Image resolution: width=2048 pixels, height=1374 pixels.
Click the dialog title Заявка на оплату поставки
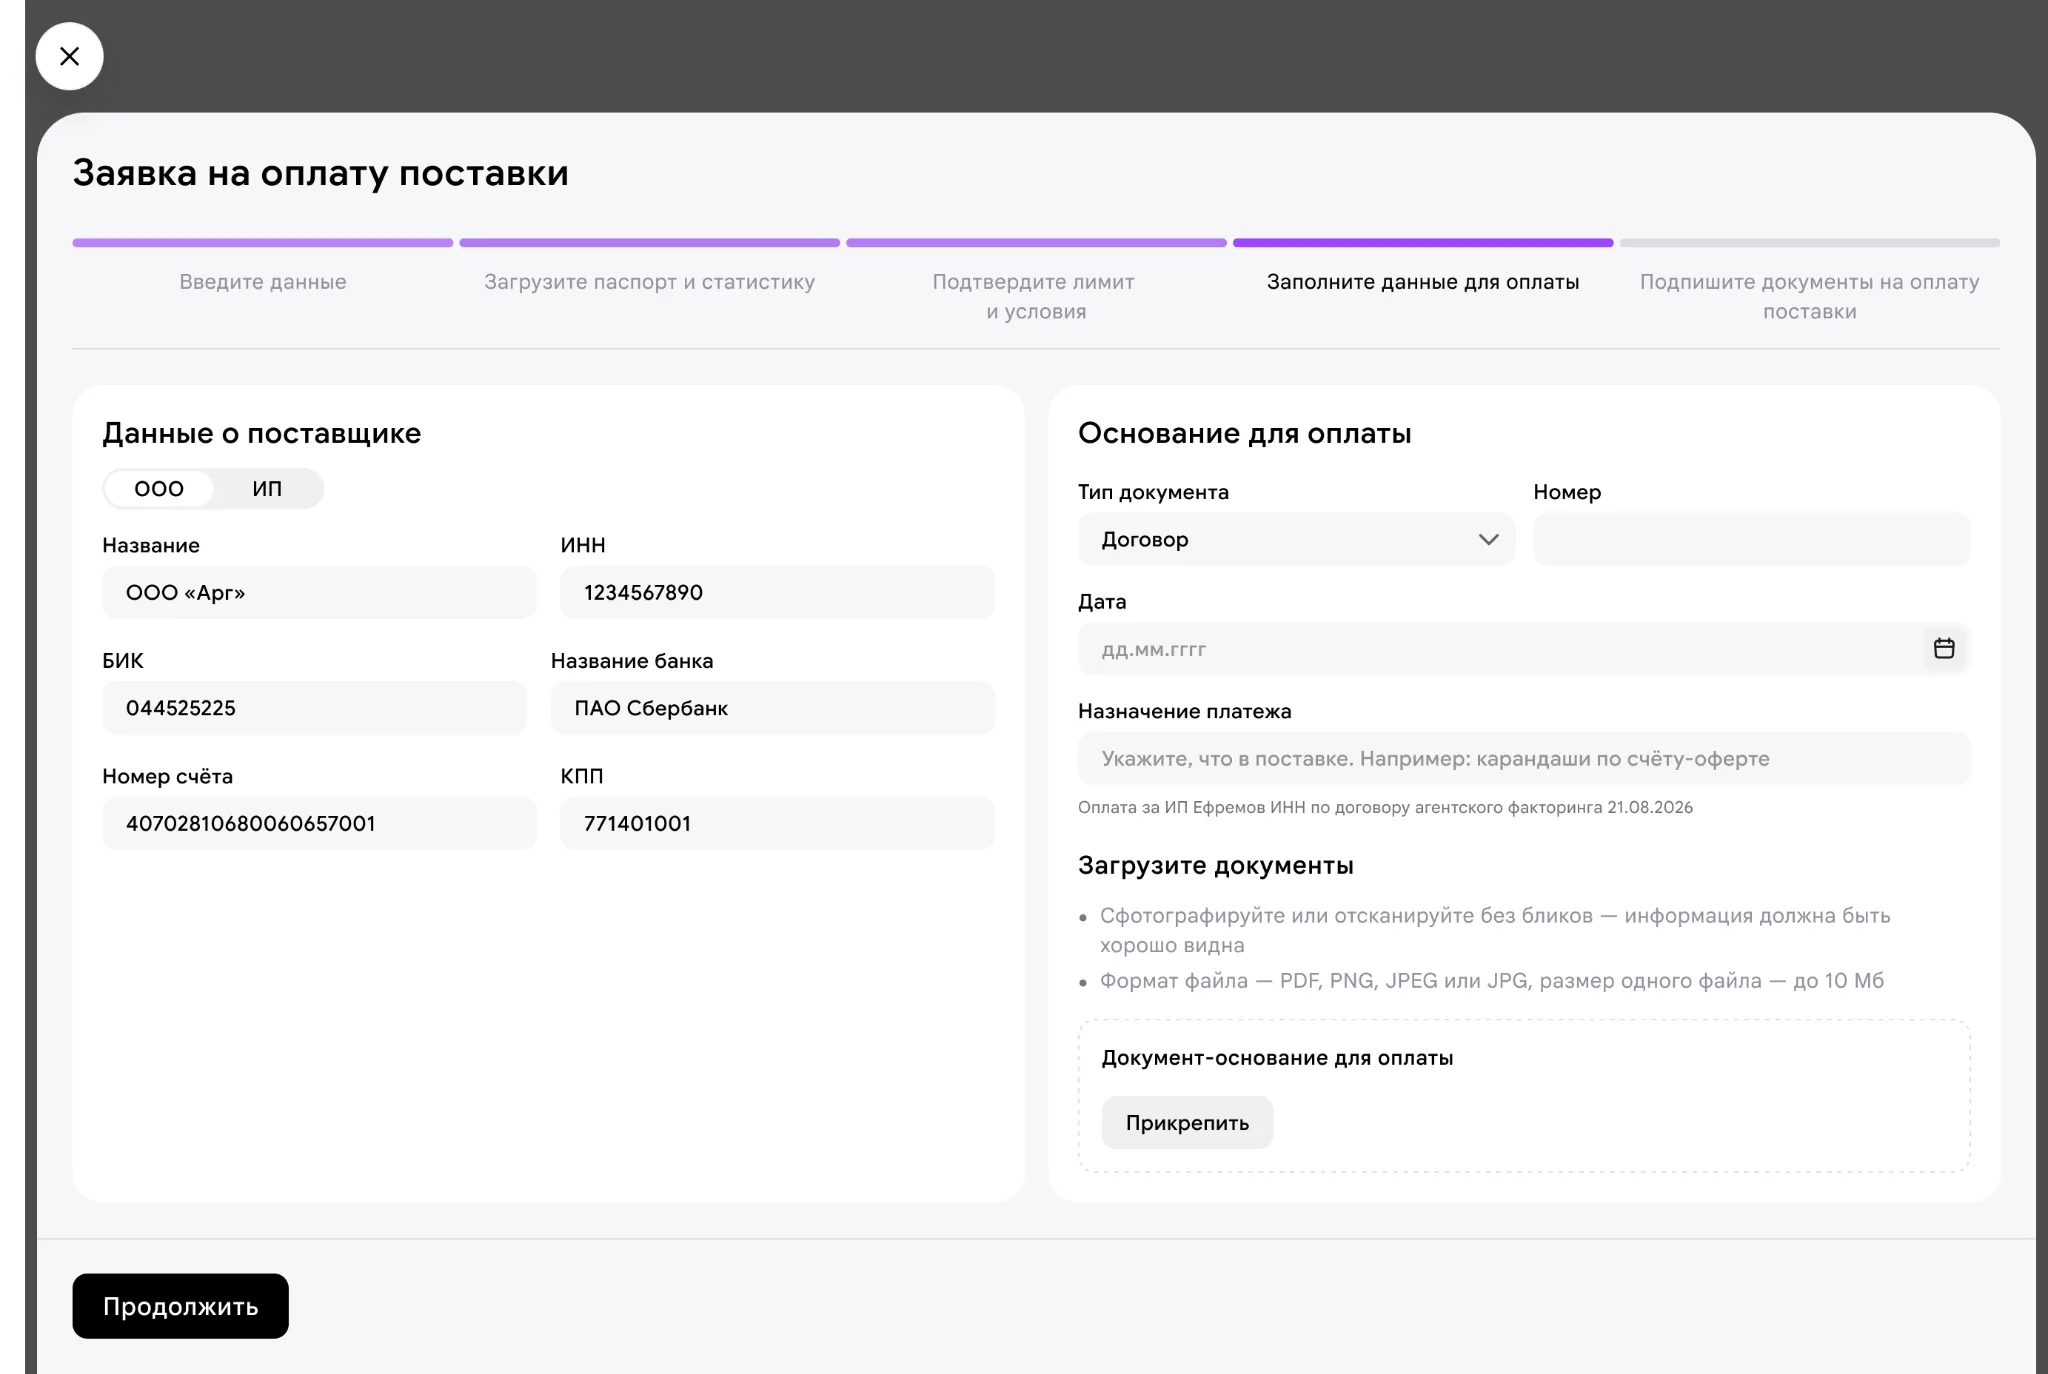(x=321, y=173)
